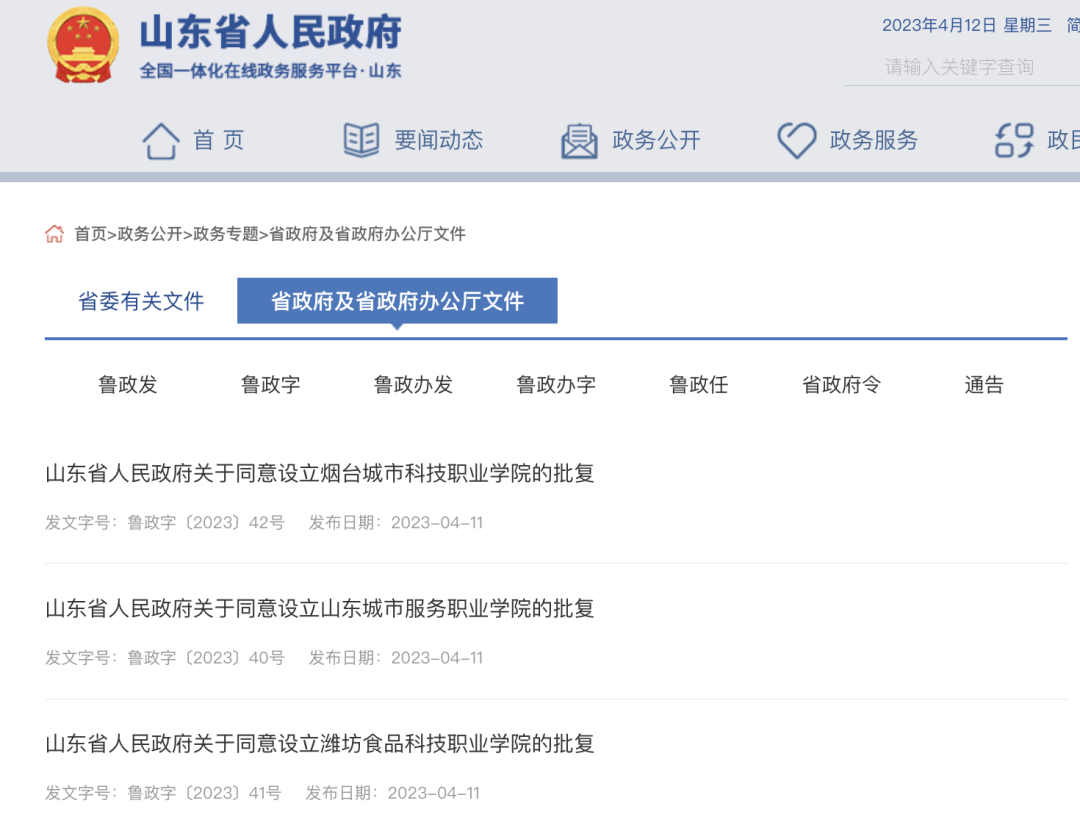Open the 烟台城市科技职业学院 approval document

(320, 473)
